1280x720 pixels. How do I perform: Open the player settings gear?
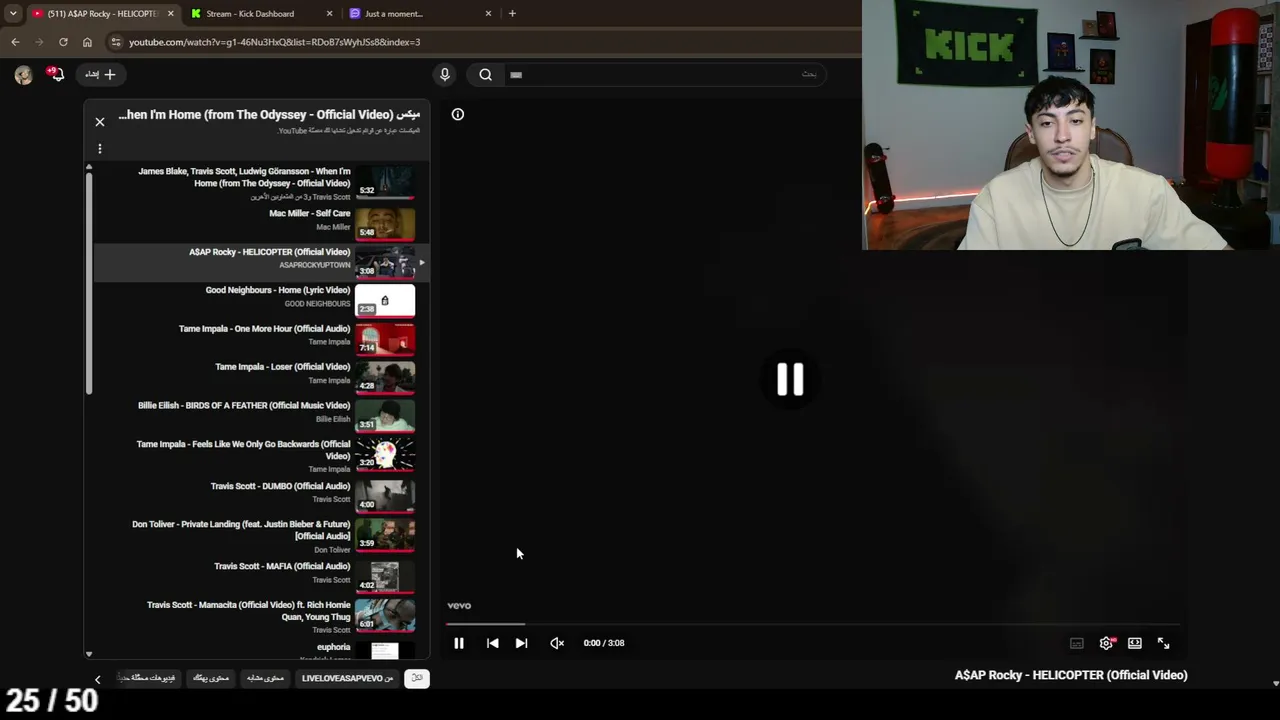pos(1106,644)
